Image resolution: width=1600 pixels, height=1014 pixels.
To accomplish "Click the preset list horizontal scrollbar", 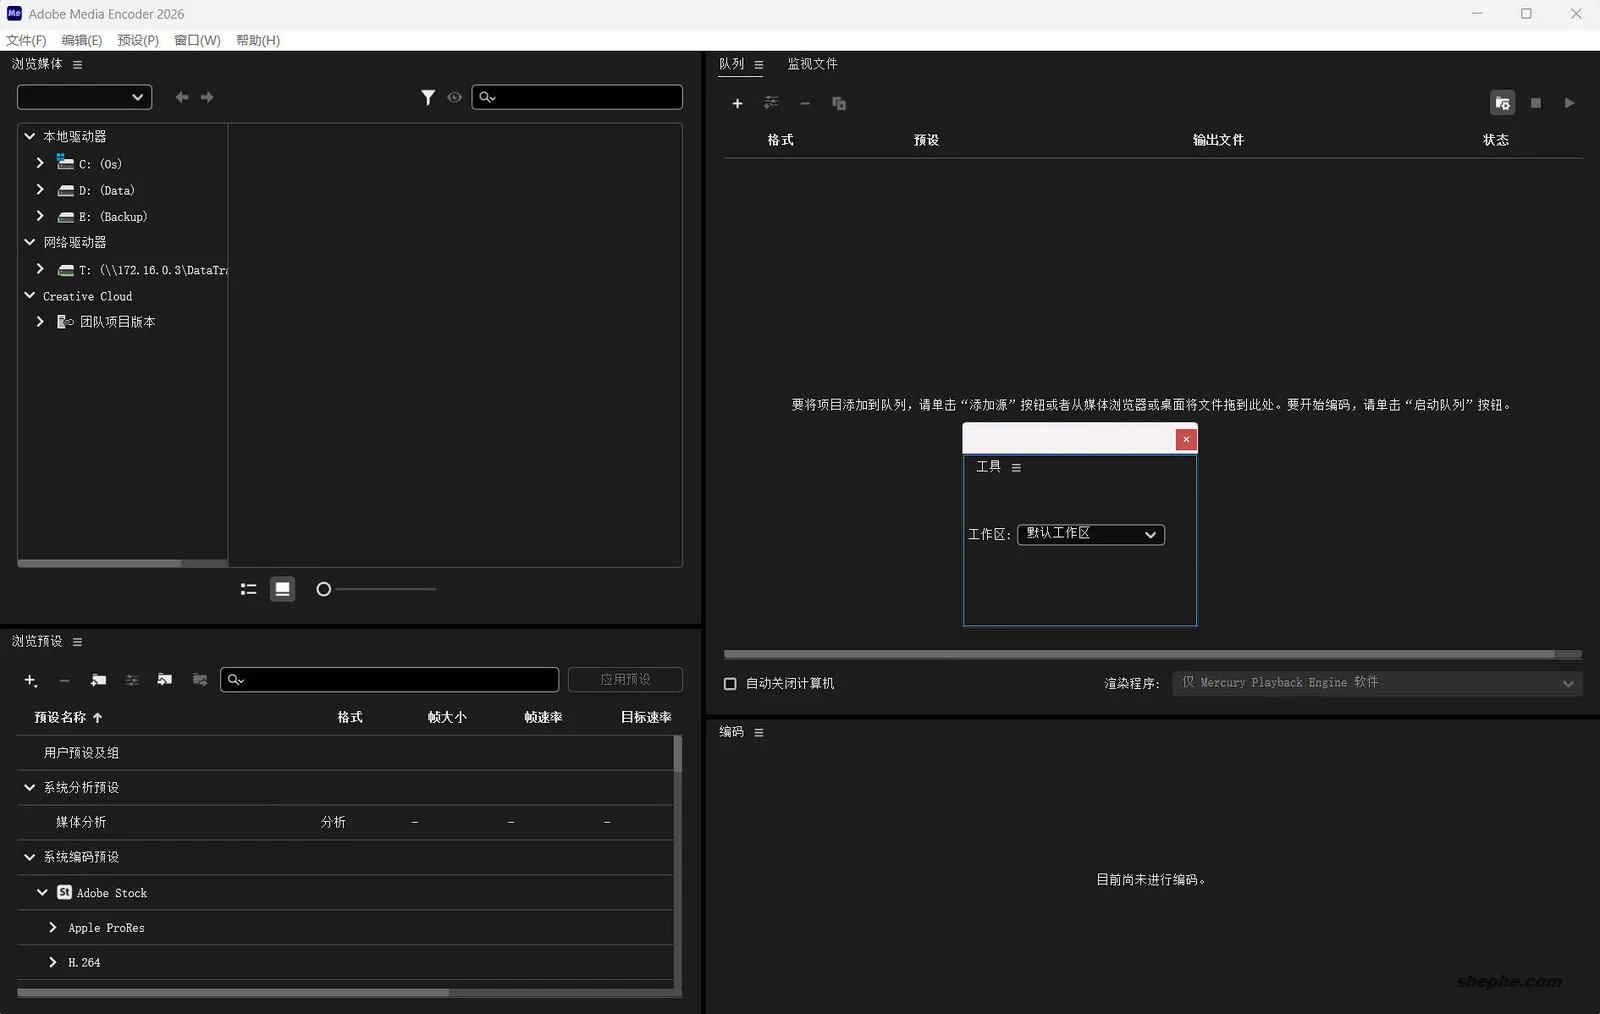I will (x=233, y=993).
